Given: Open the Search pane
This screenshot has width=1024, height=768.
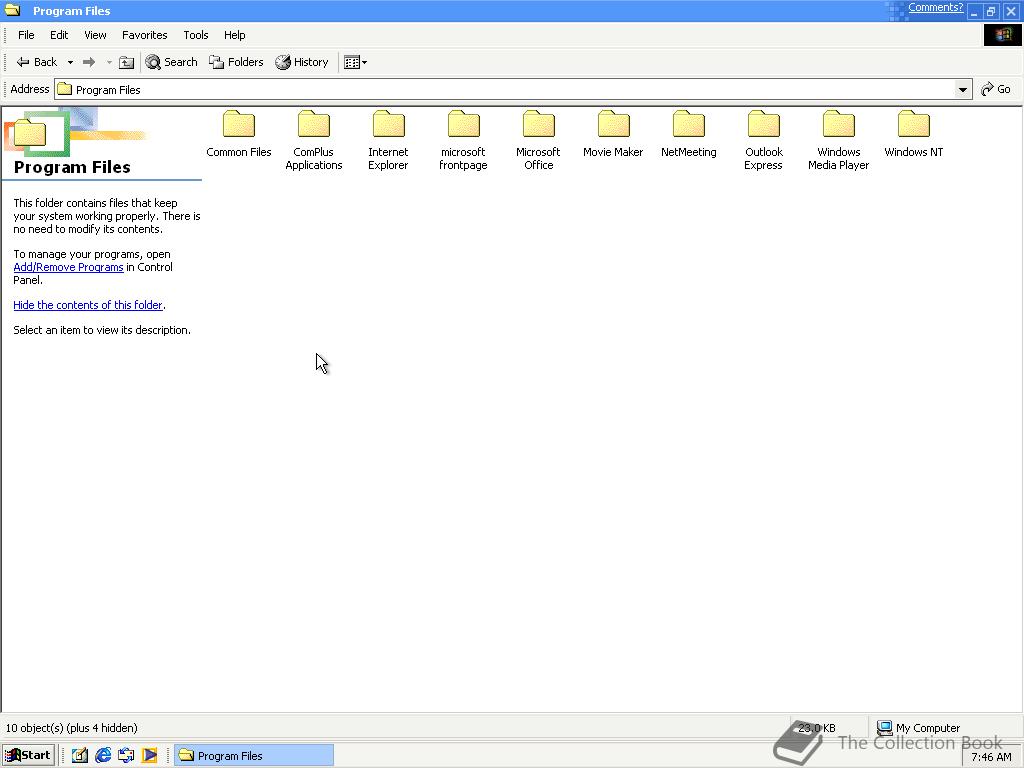Looking at the screenshot, I should pyautogui.click(x=171, y=62).
